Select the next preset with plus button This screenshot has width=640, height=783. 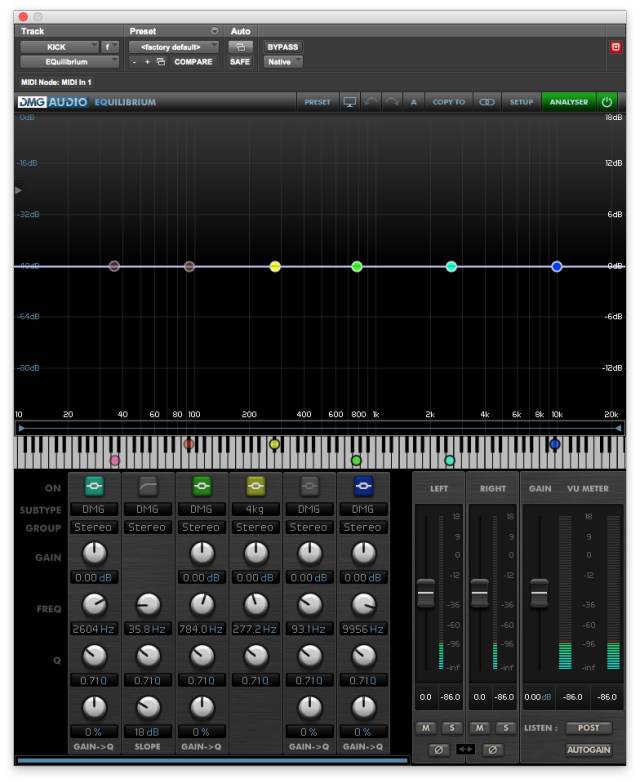[147, 62]
